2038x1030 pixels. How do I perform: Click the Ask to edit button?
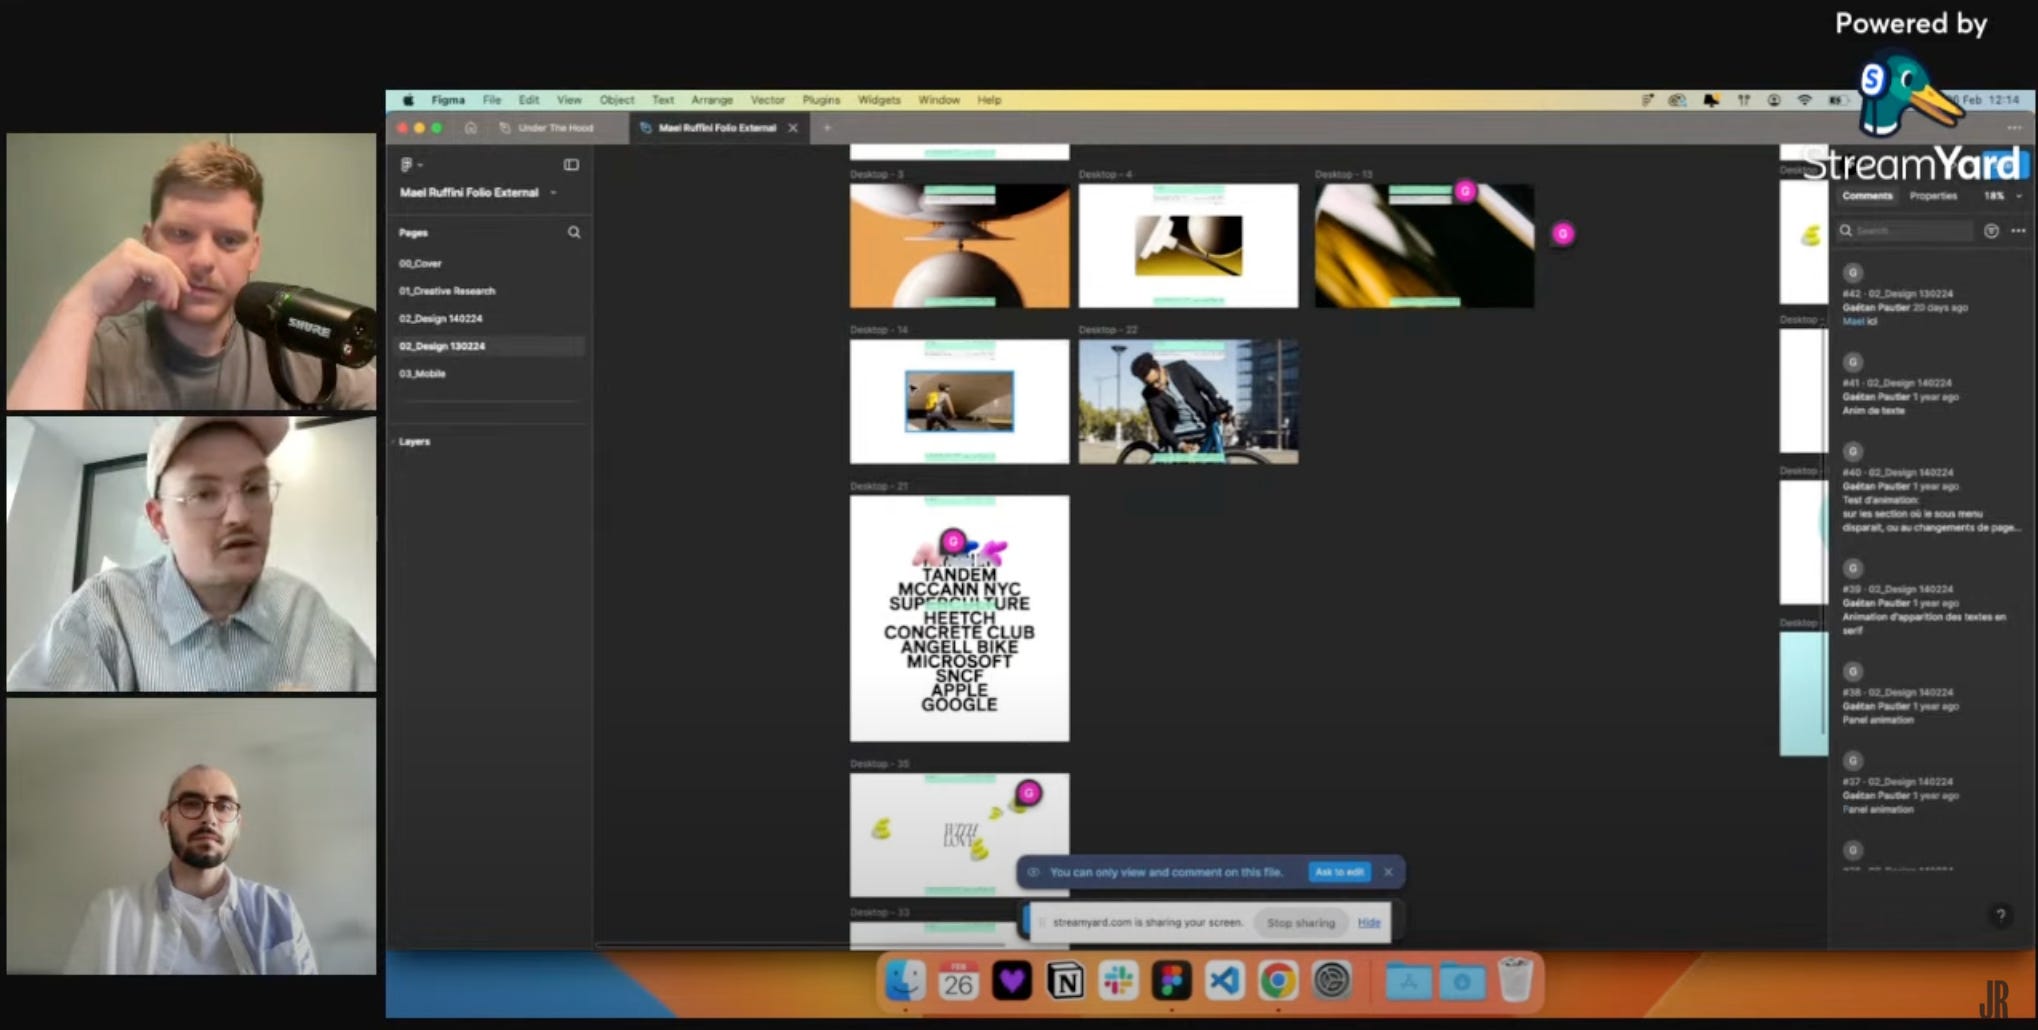(1339, 872)
